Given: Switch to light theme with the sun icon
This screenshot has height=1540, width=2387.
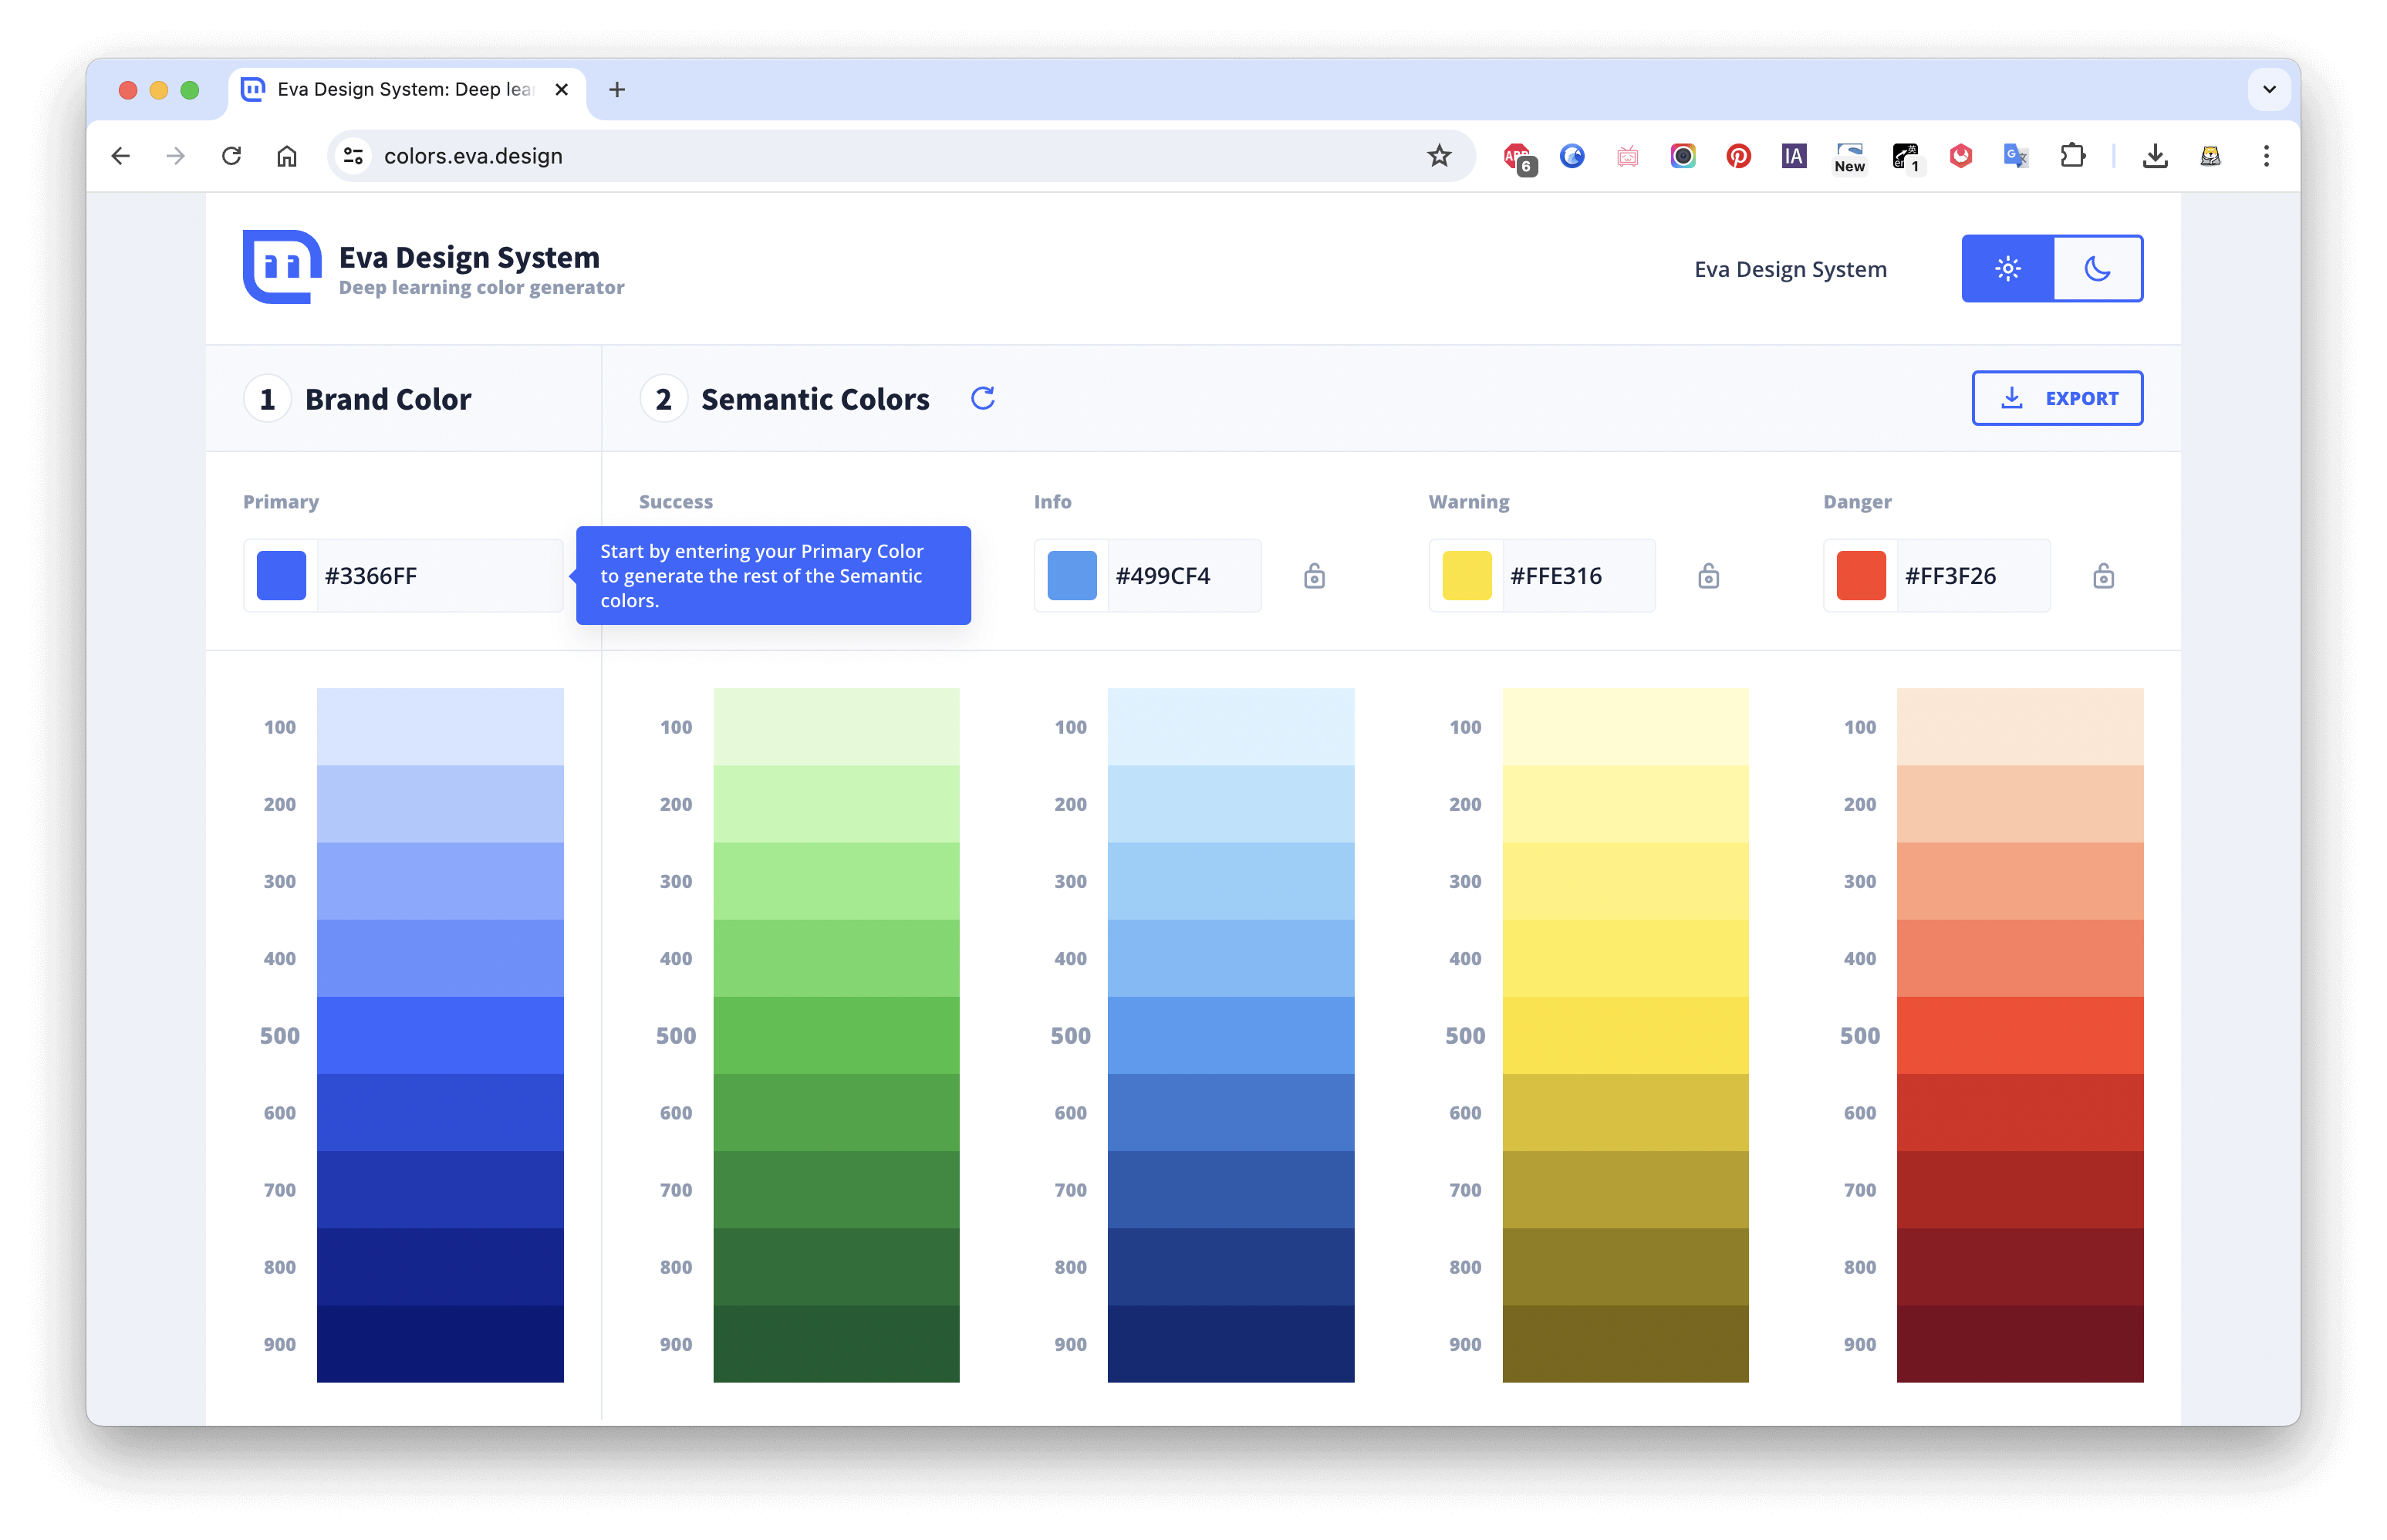Looking at the screenshot, I should pyautogui.click(x=2007, y=268).
